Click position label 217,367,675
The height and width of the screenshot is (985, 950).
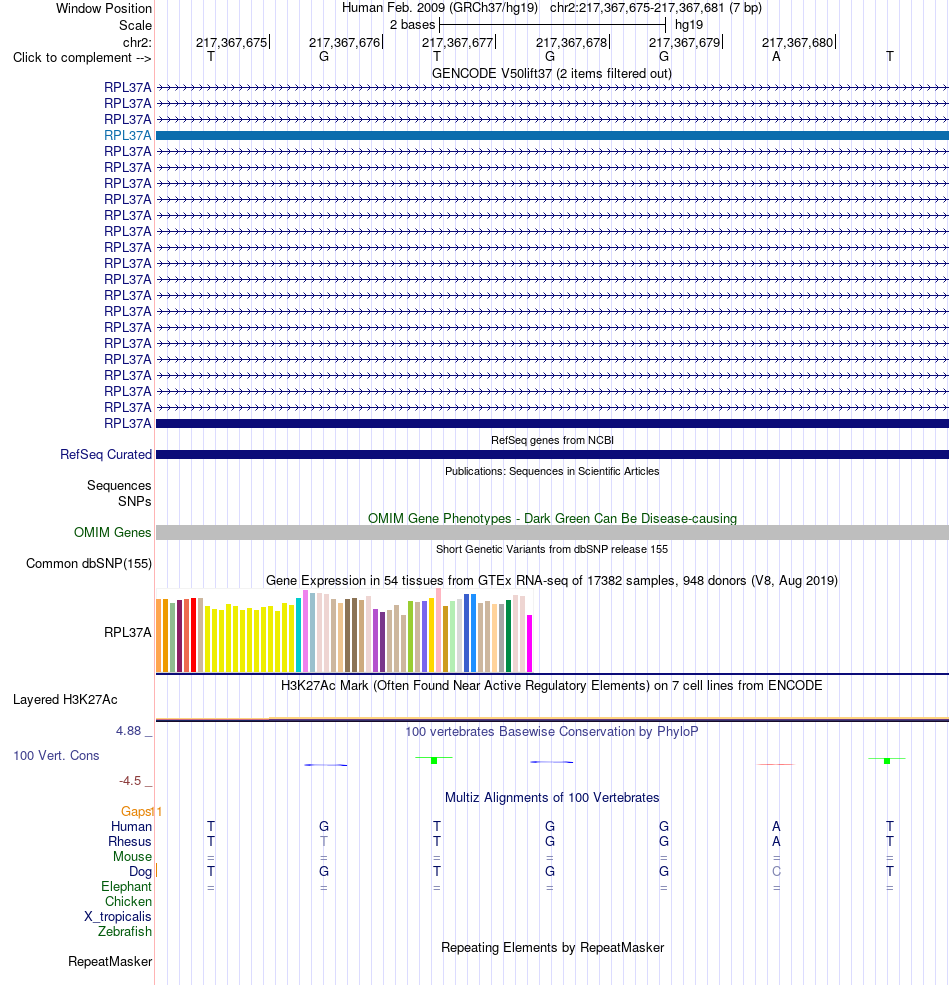pyautogui.click(x=231, y=43)
